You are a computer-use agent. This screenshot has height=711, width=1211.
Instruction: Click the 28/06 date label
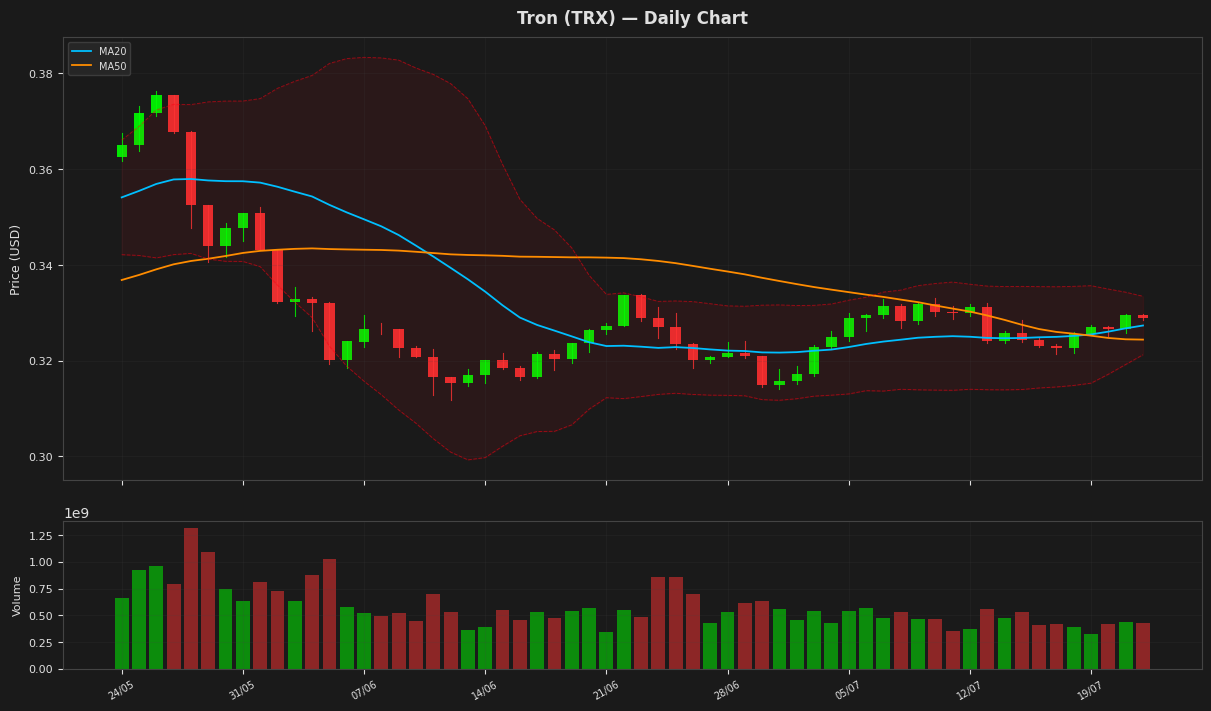click(727, 691)
